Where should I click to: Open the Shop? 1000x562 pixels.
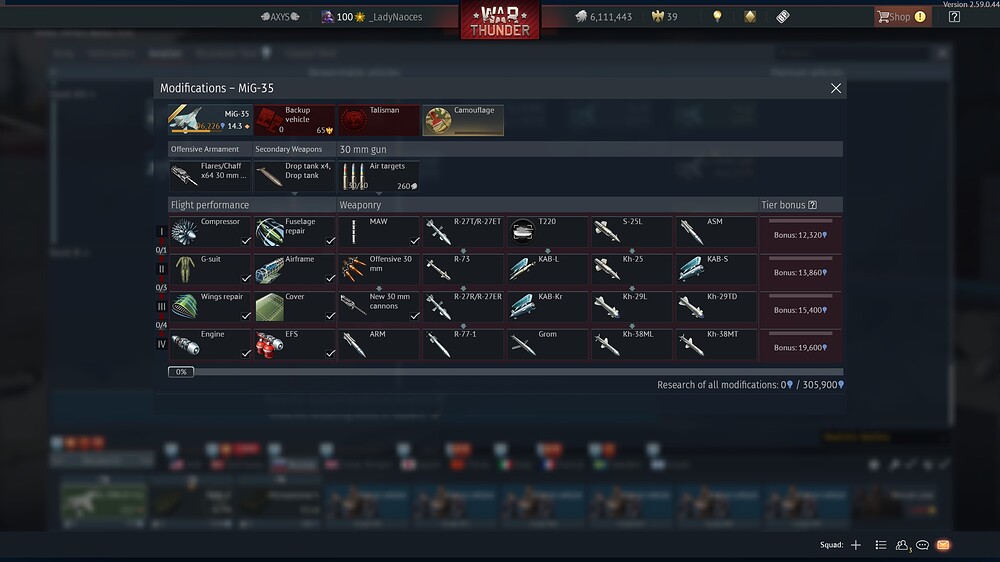tap(902, 17)
